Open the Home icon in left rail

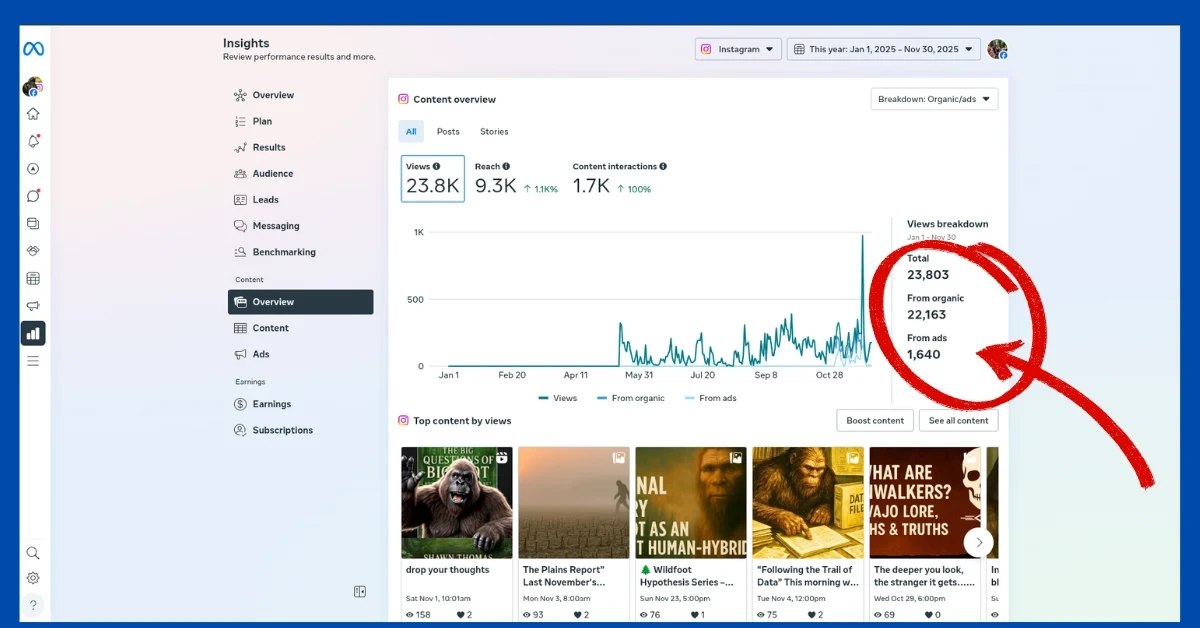pyautogui.click(x=33, y=114)
